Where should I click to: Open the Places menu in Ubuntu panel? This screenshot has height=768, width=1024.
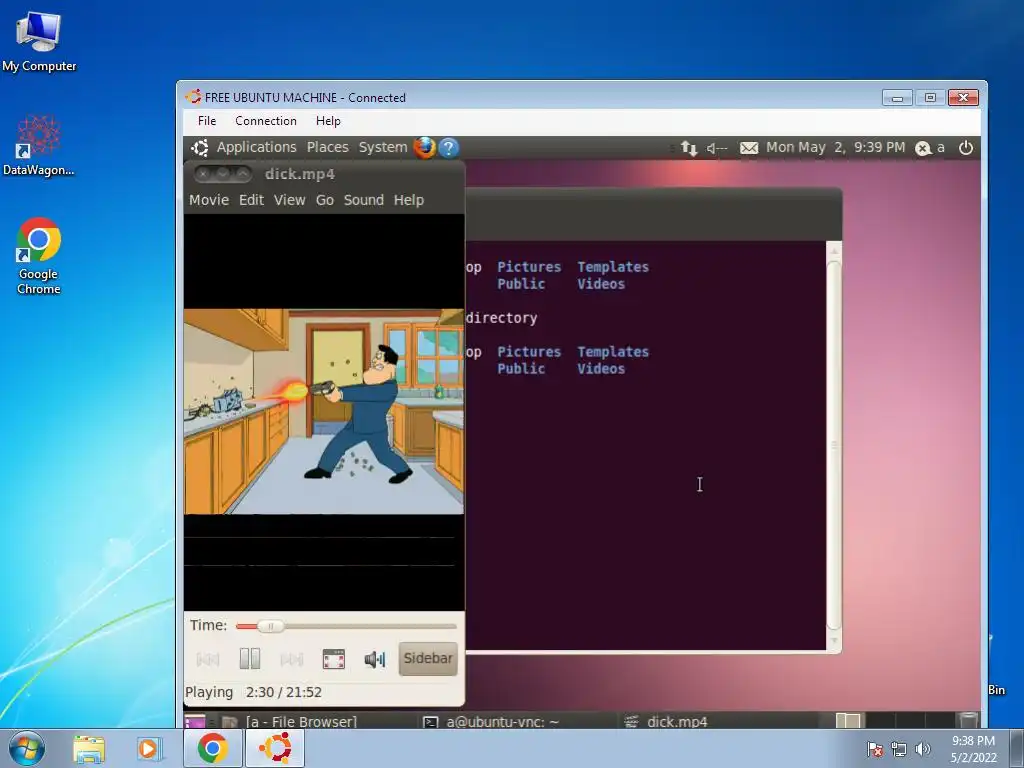(x=328, y=148)
